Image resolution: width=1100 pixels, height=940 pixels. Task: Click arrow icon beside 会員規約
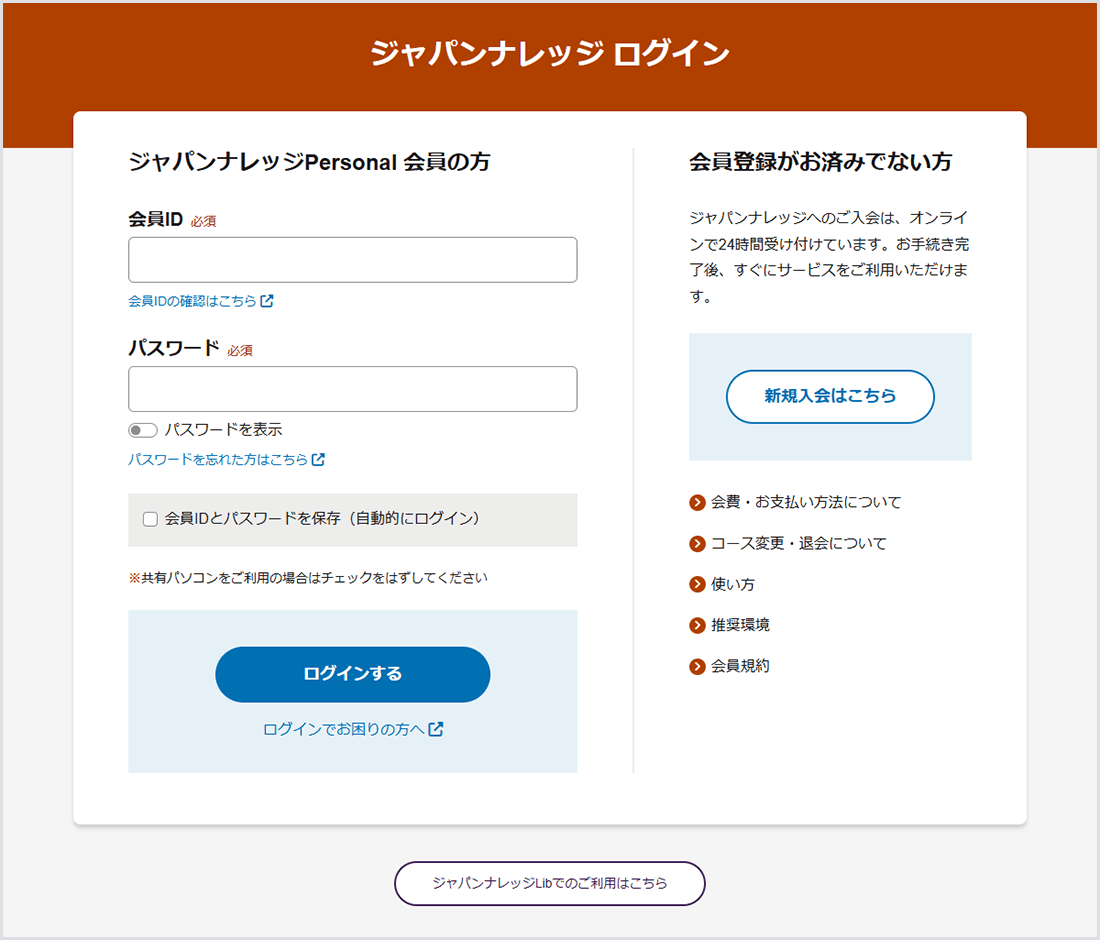[x=697, y=666]
